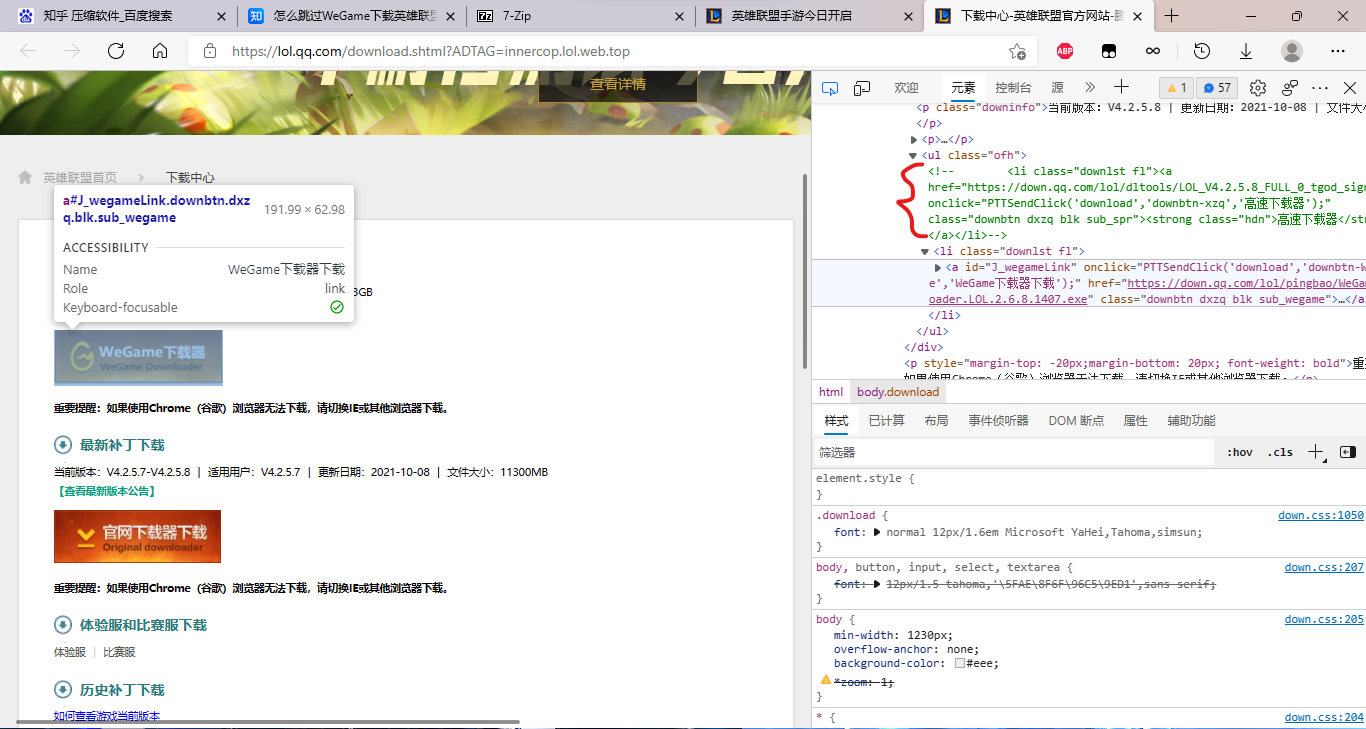Image resolution: width=1366 pixels, height=729 pixels.
Task: Add a new DevTools tool tab with plus
Action: (1121, 87)
